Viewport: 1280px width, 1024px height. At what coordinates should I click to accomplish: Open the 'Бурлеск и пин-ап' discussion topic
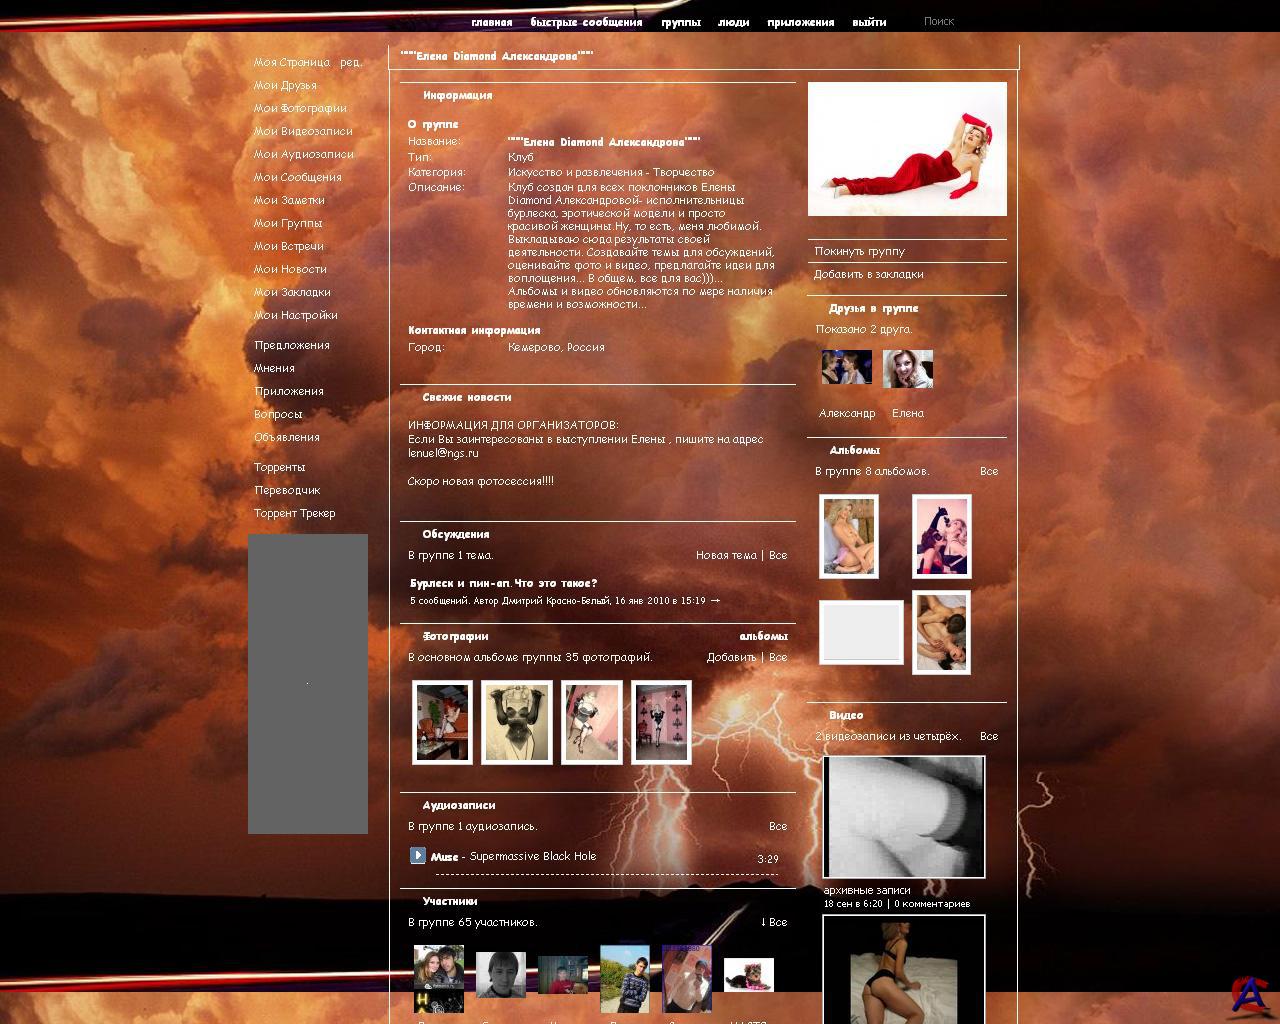(503, 583)
